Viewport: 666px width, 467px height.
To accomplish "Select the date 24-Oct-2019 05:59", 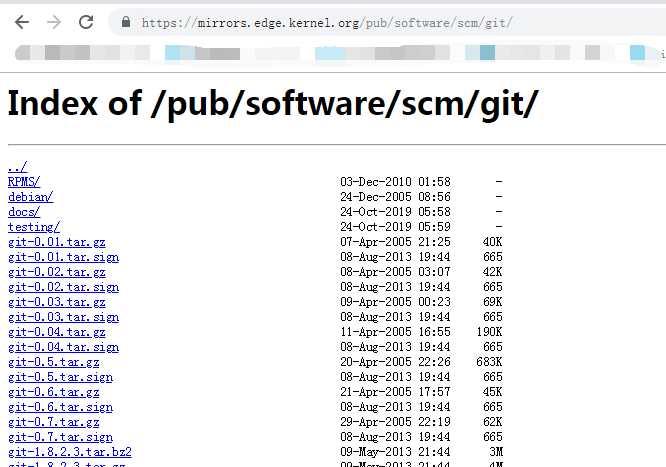I will 395,227.
